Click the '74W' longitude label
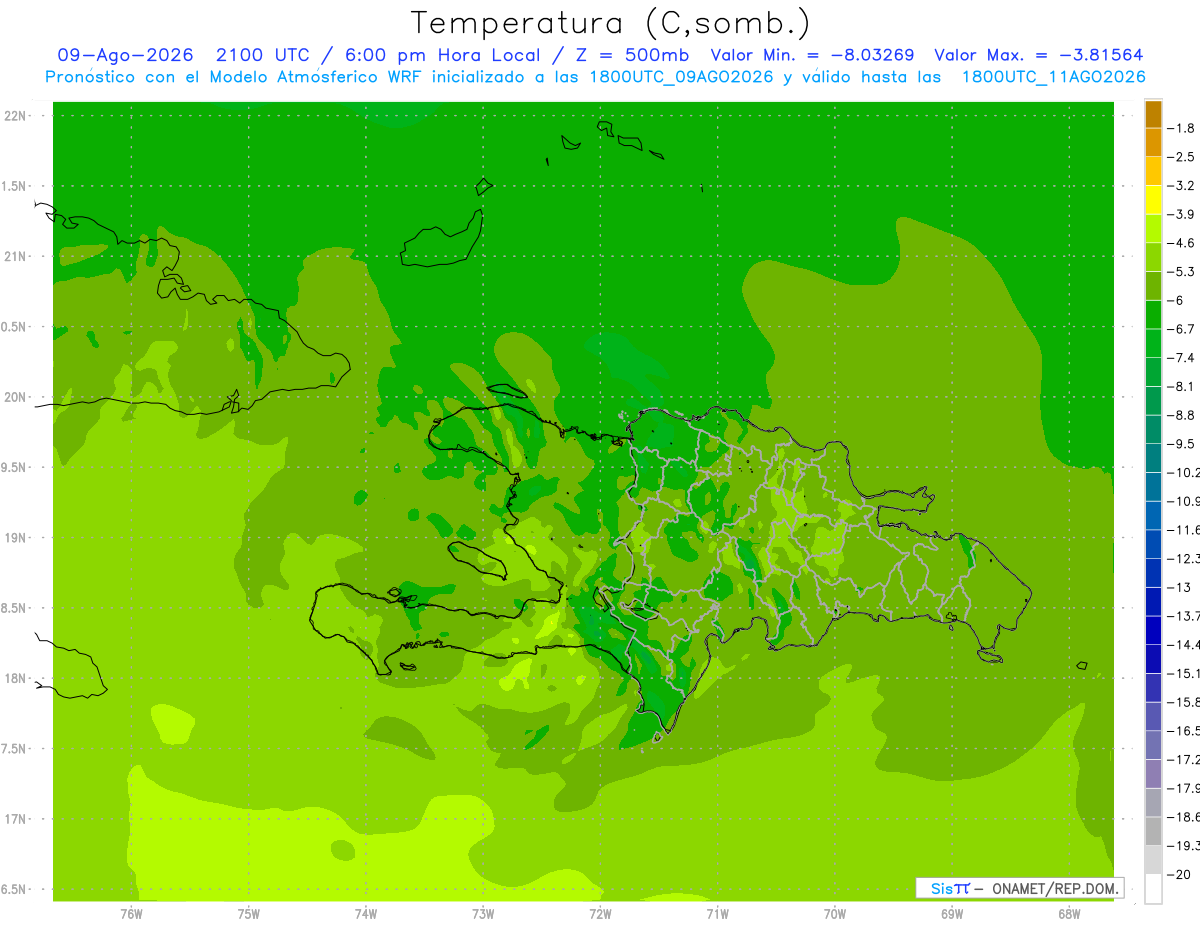Image resolution: width=1200 pixels, height=927 pixels. click(366, 913)
